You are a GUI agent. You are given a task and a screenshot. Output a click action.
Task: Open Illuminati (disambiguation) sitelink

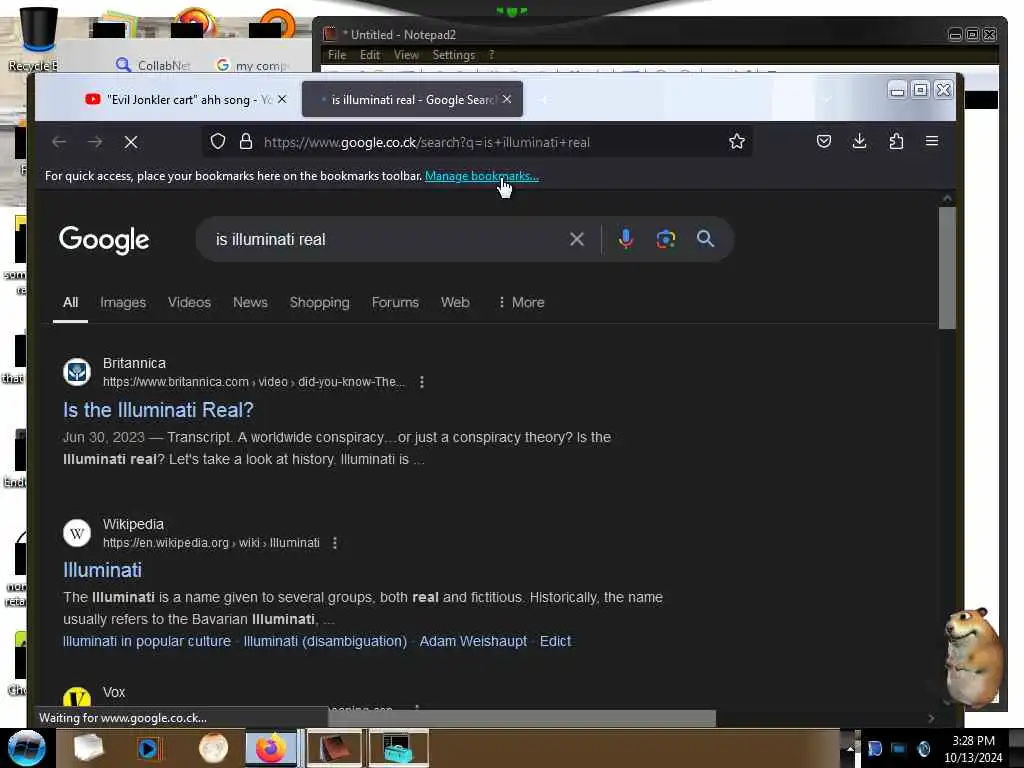pyautogui.click(x=325, y=641)
